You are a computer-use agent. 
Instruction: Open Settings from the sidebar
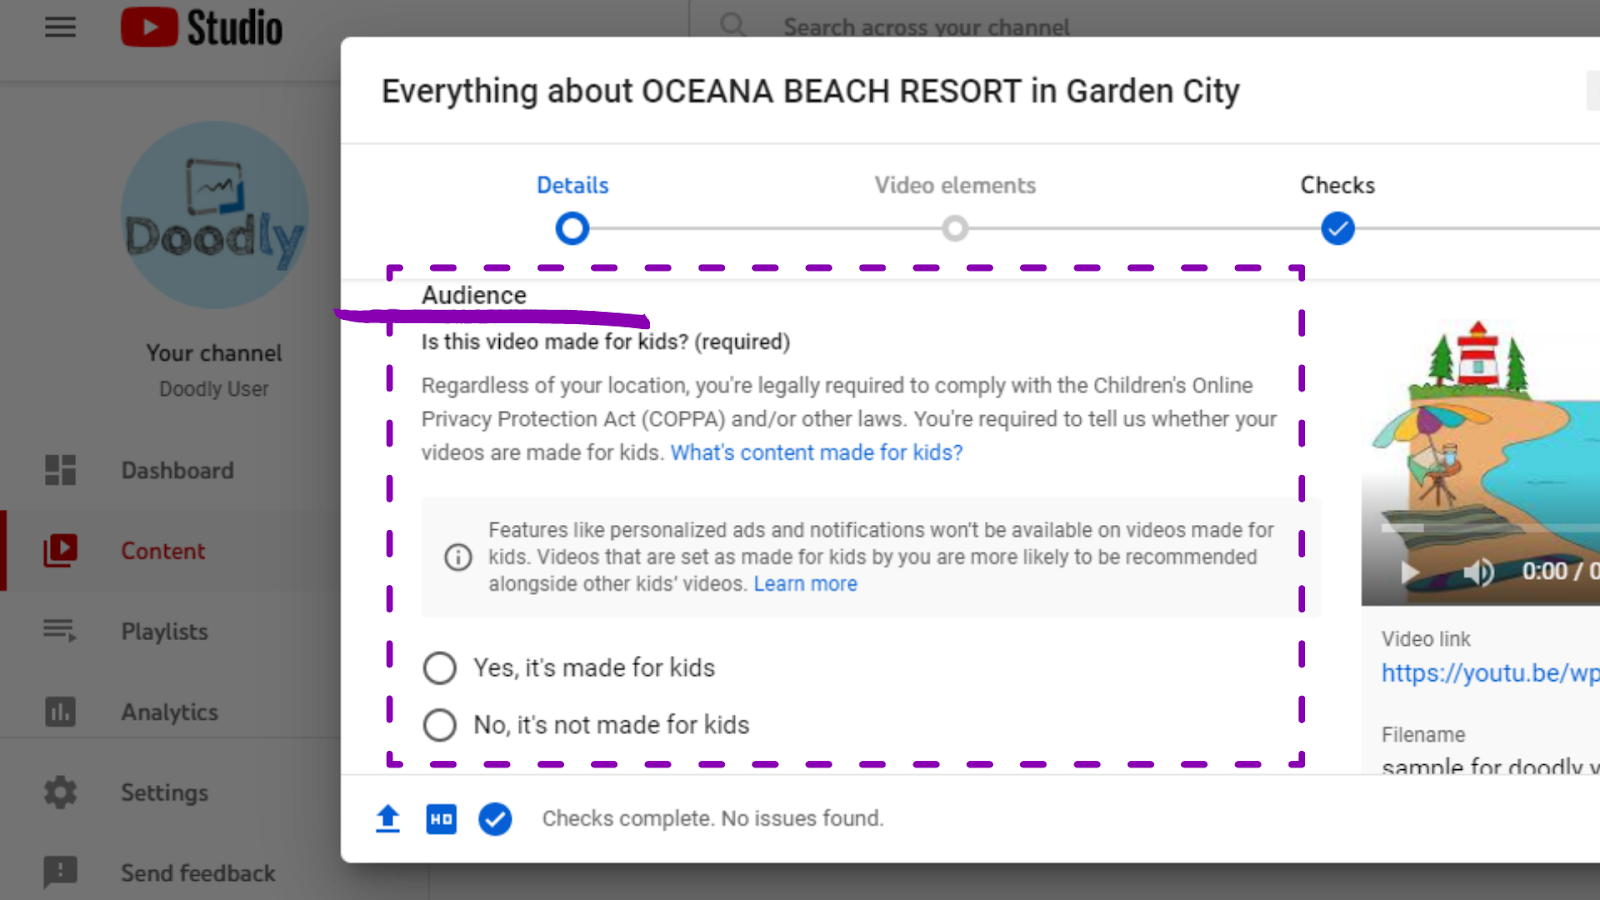165,793
